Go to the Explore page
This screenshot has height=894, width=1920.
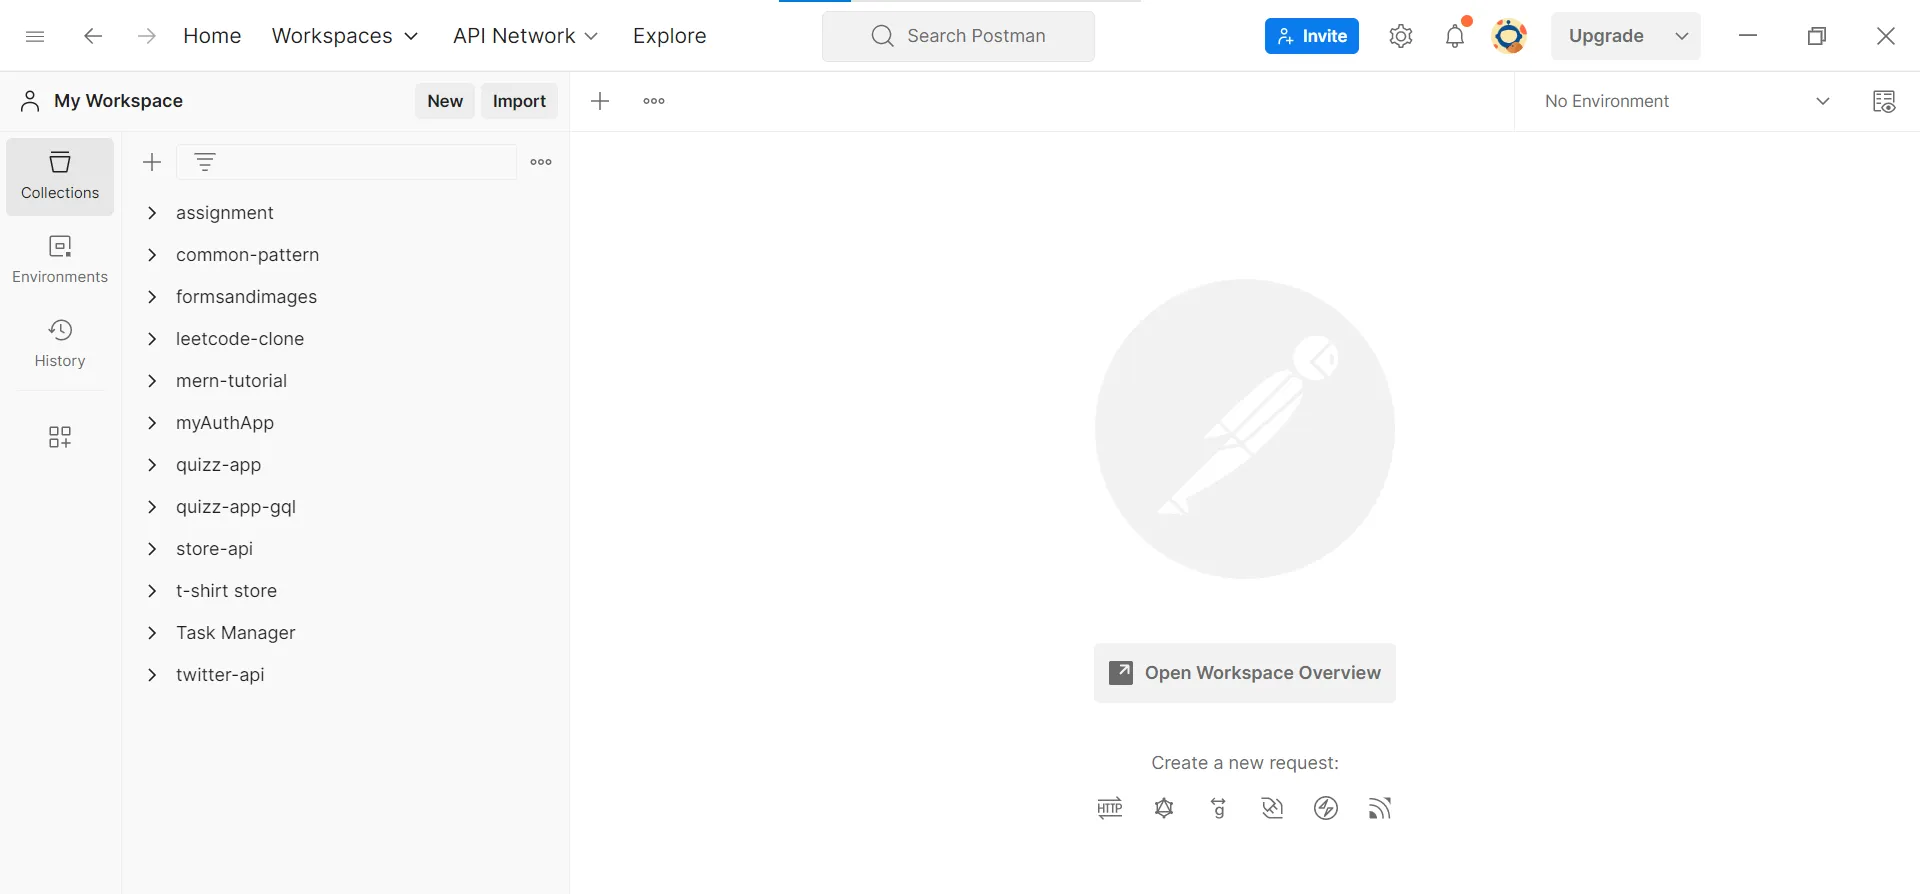click(669, 36)
